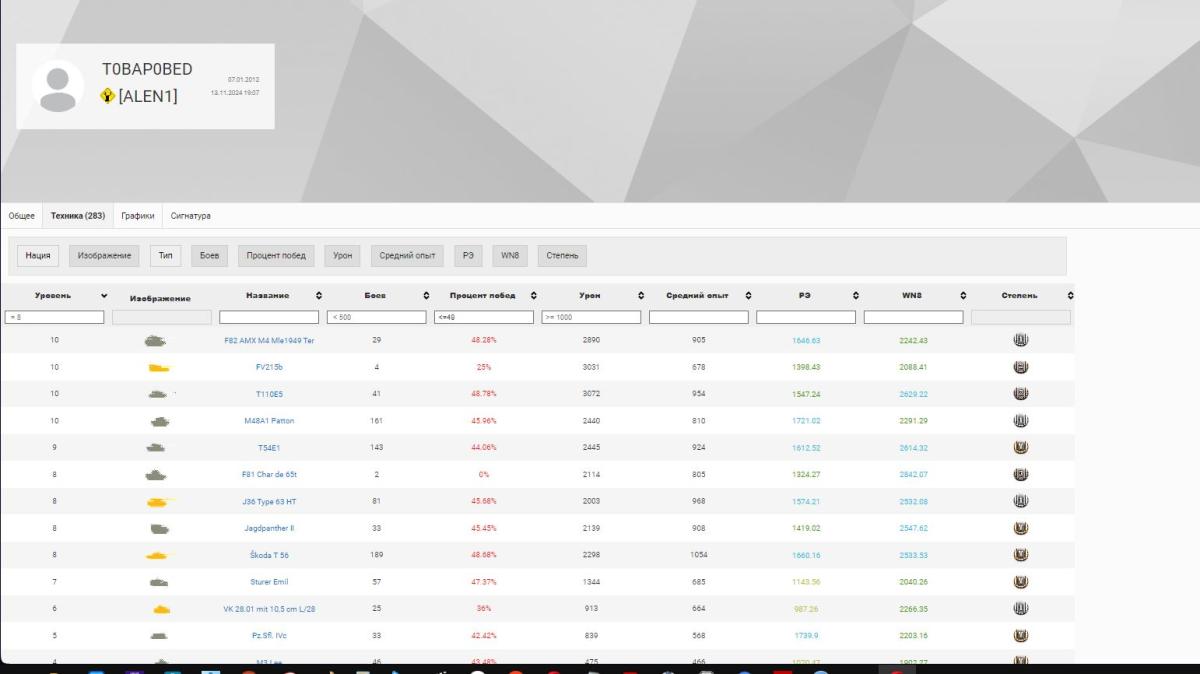
Task: Click the player avatar placeholder icon
Action: pos(58,86)
